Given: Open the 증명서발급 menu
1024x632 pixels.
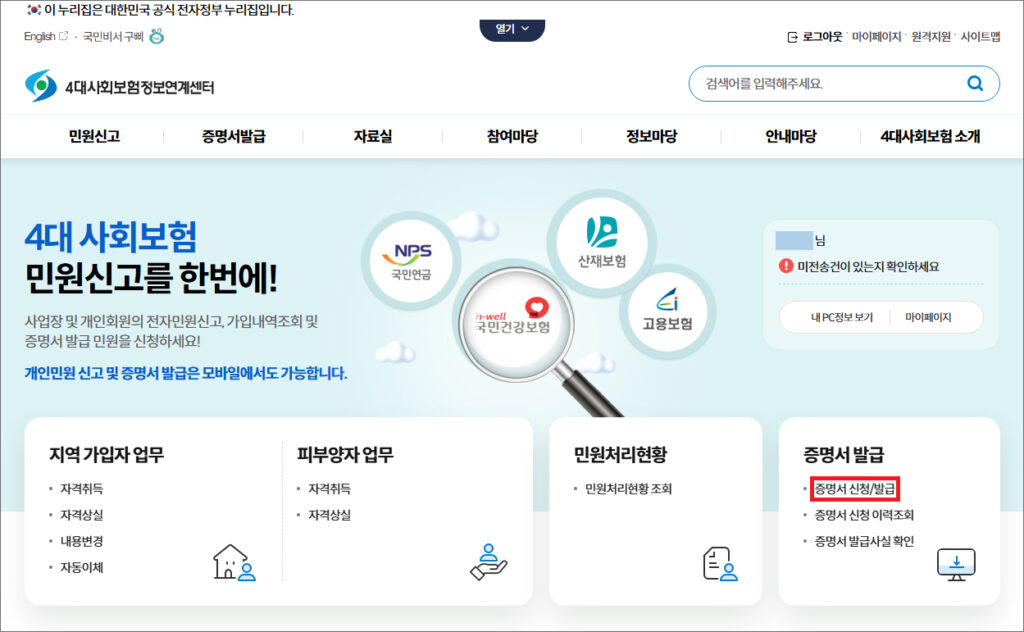Looking at the screenshot, I should (233, 137).
